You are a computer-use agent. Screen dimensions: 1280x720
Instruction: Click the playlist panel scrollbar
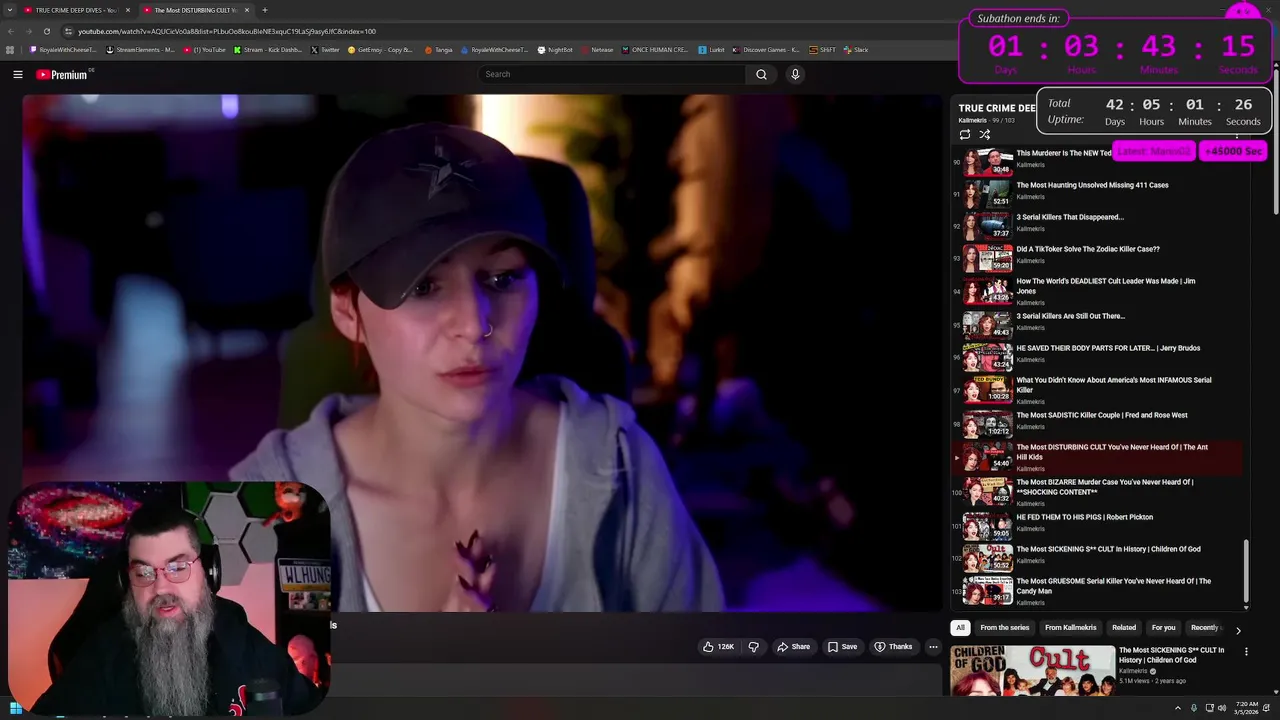1246,570
